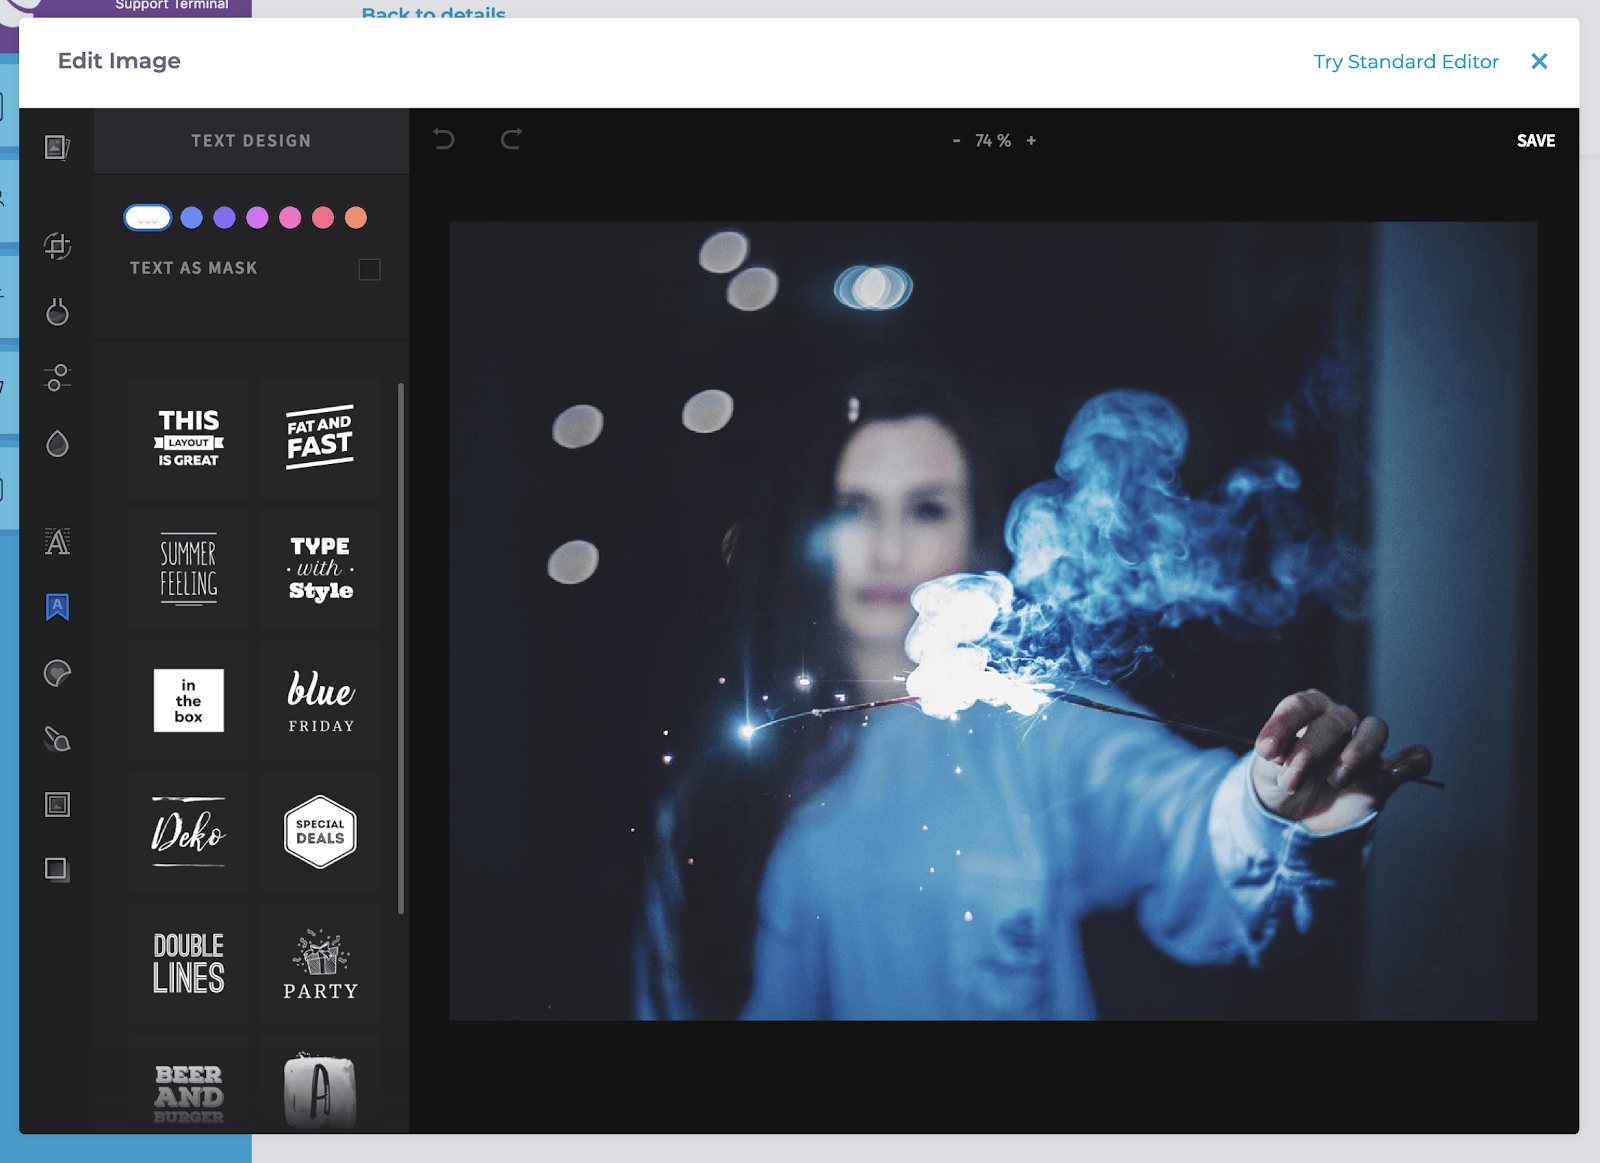Select the pink color swatch
The width and height of the screenshot is (1600, 1163).
(x=290, y=217)
